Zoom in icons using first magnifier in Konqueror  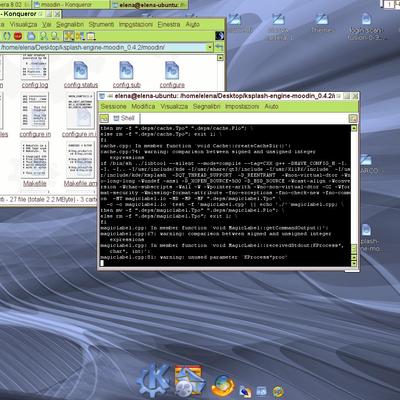point(43,36)
